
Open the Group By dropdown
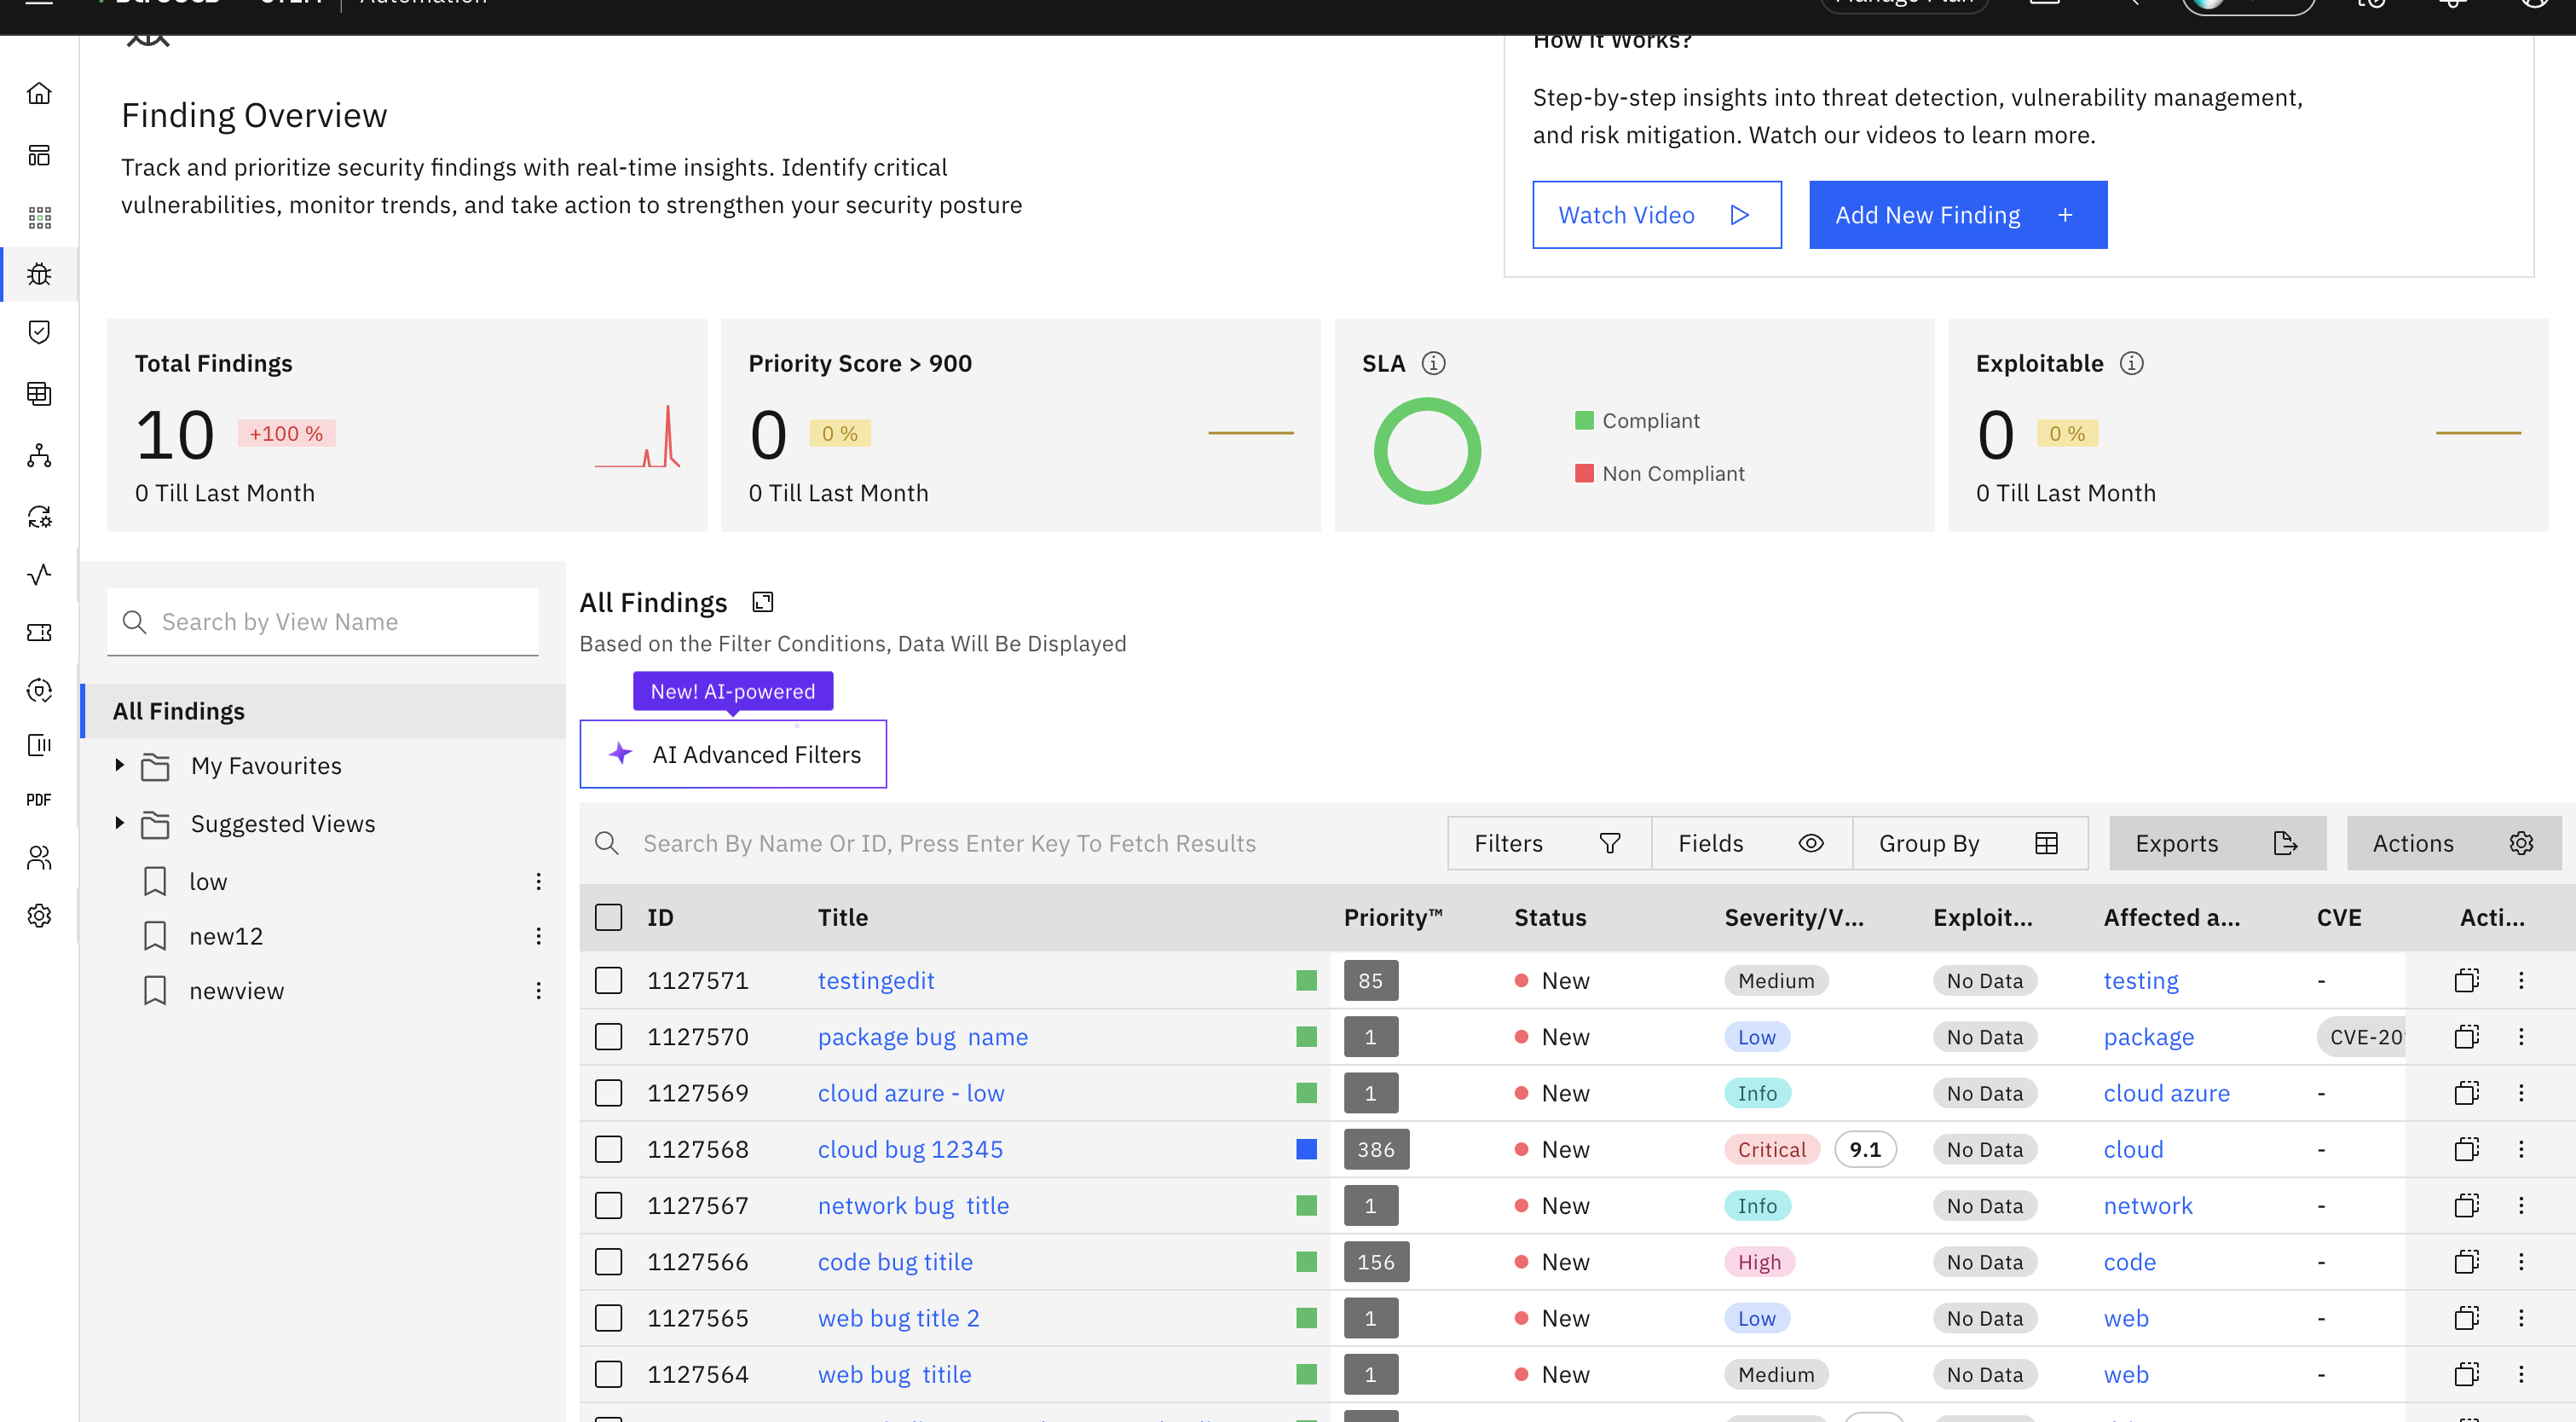(x=1968, y=843)
